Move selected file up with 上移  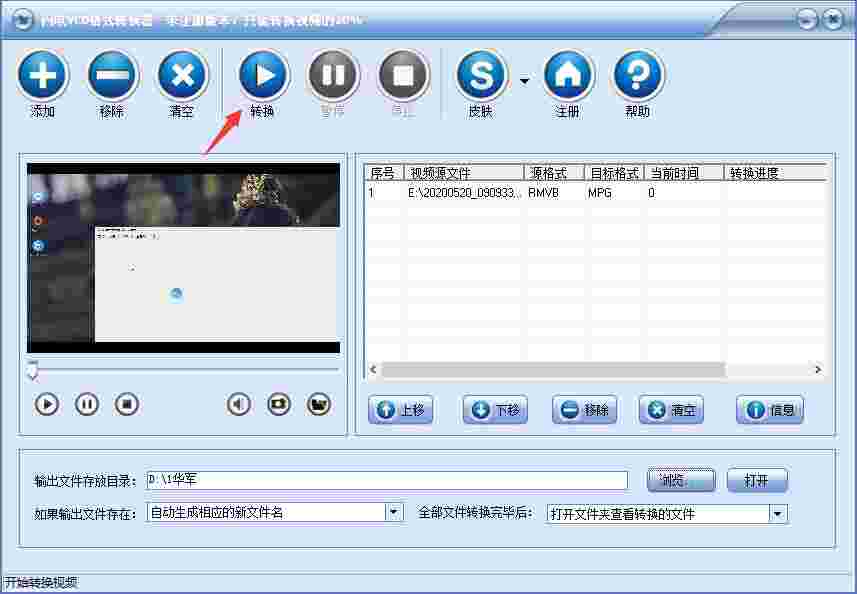point(400,410)
